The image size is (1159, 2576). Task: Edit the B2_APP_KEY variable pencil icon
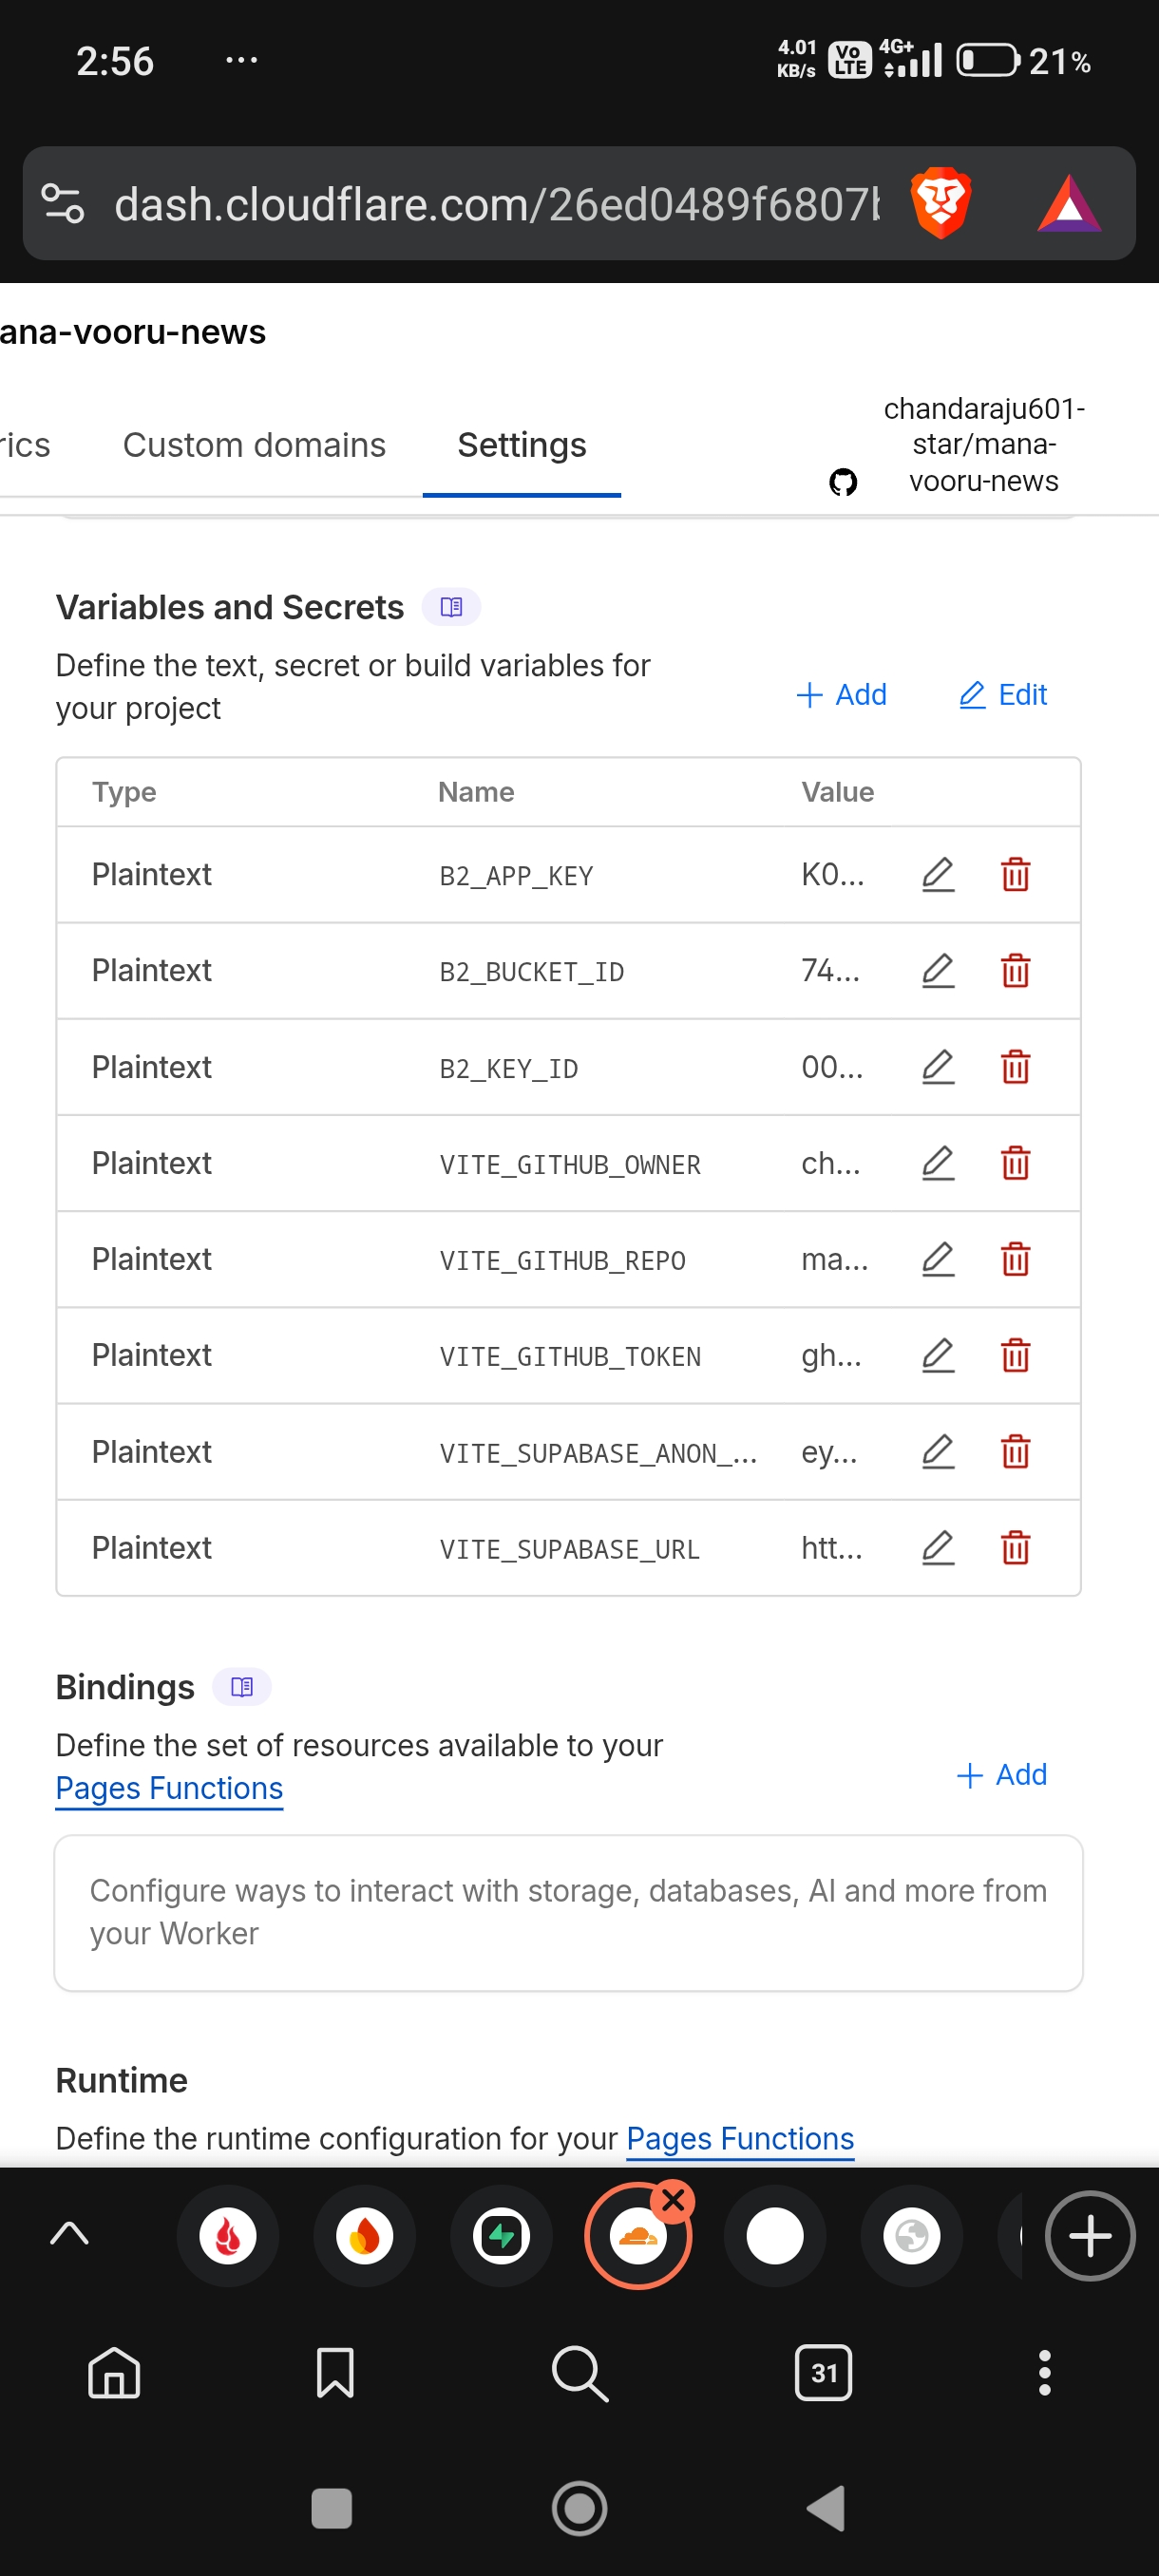click(x=937, y=875)
